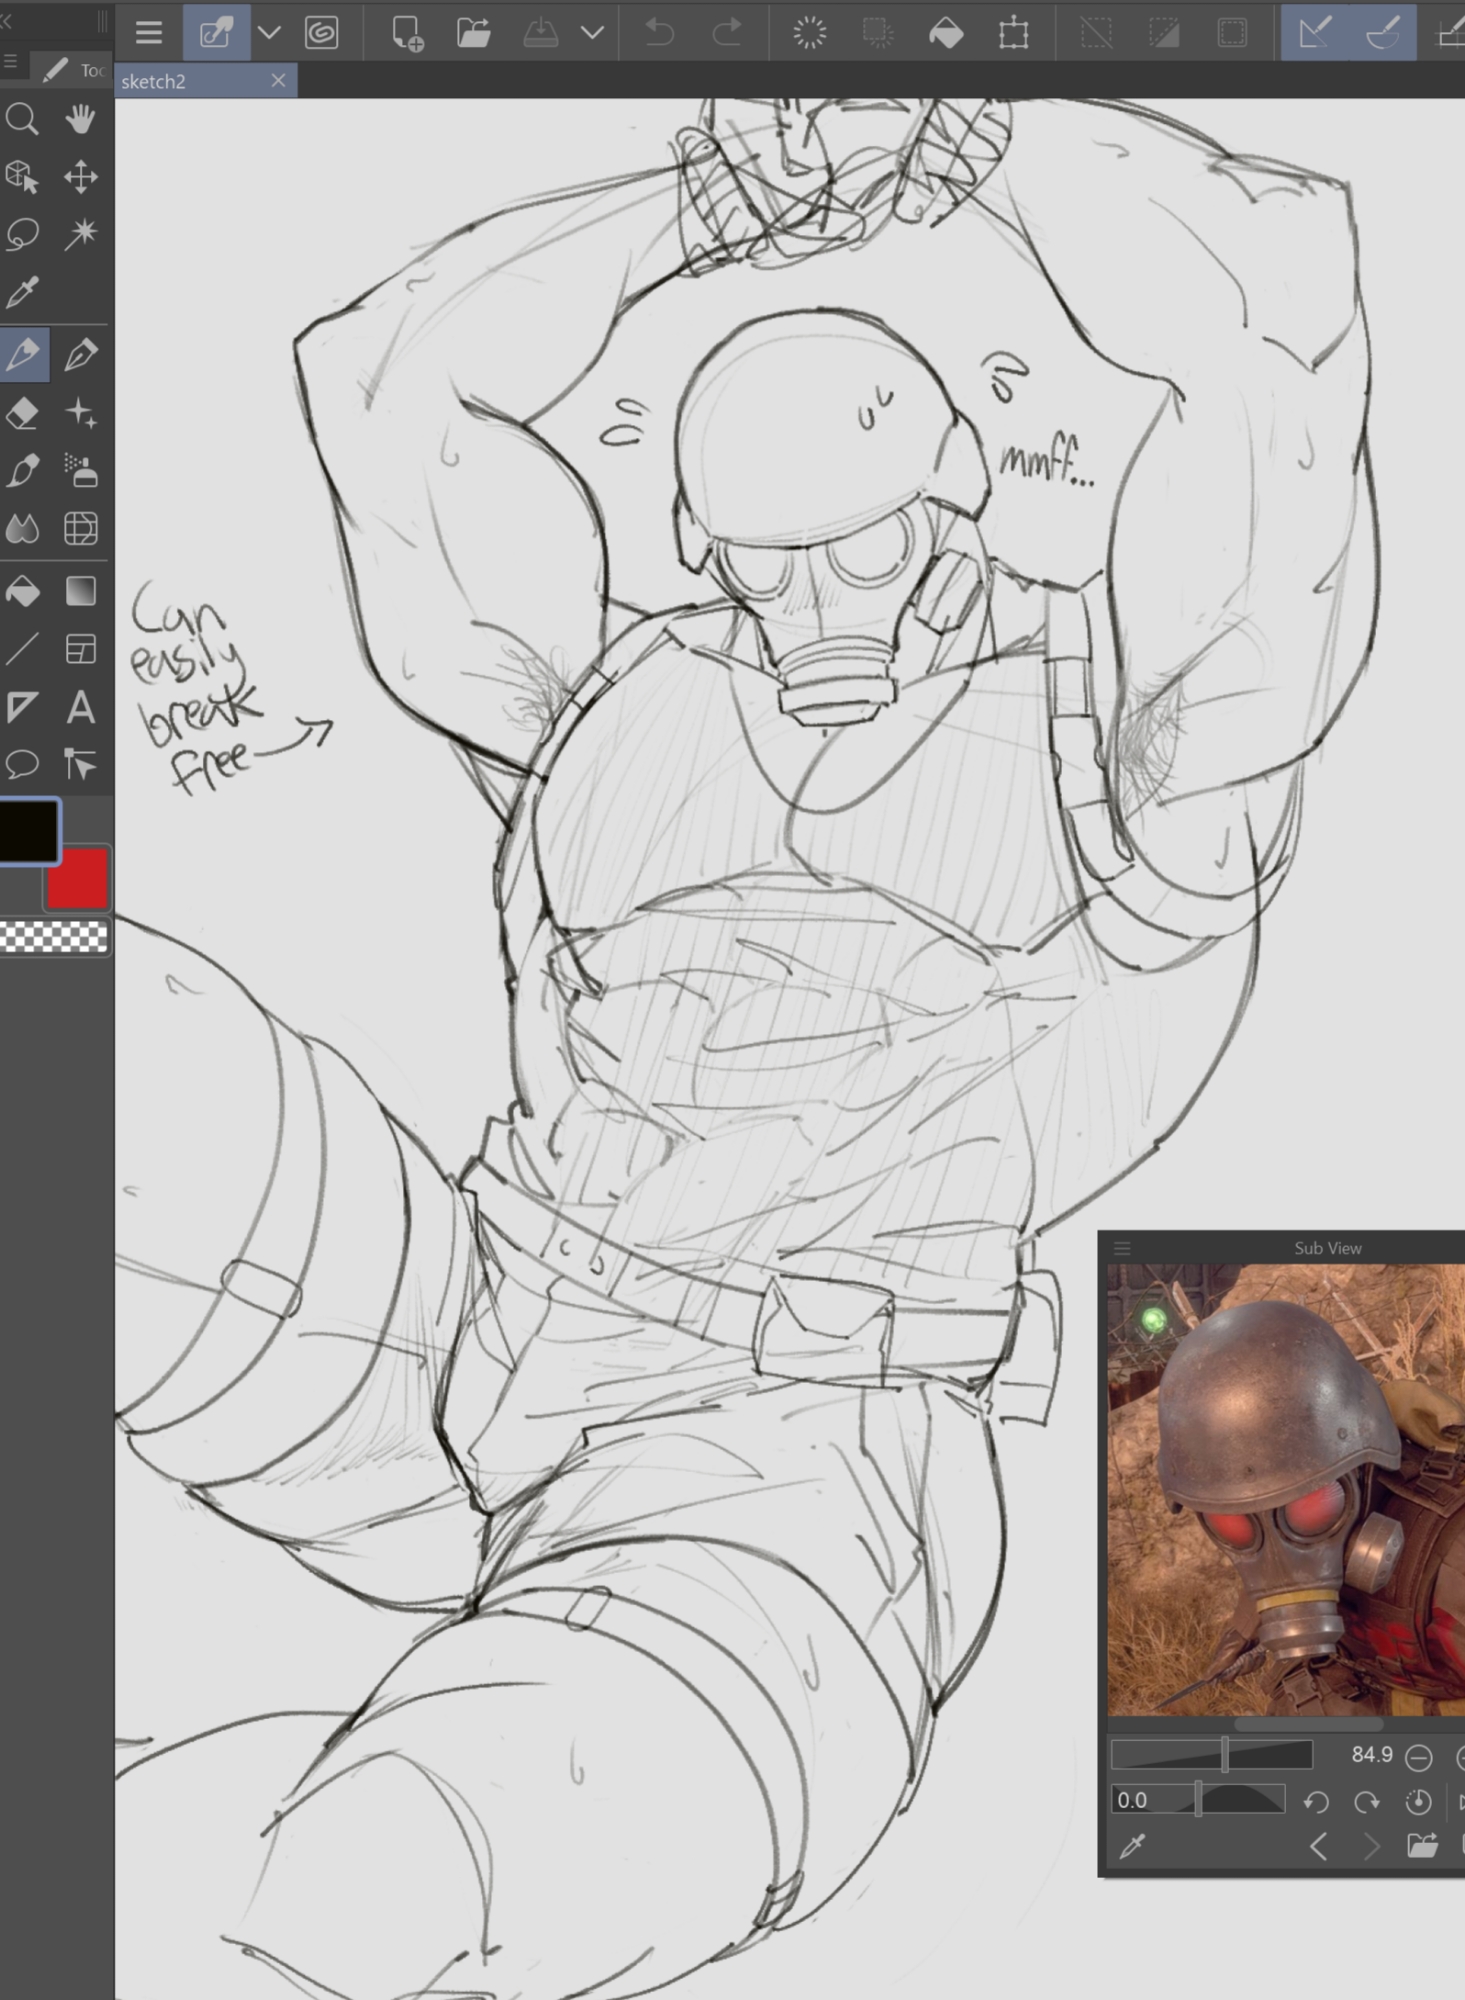Select transparent color checkerboard swatch
Screen dimensions: 1465x2000
(x=54, y=937)
